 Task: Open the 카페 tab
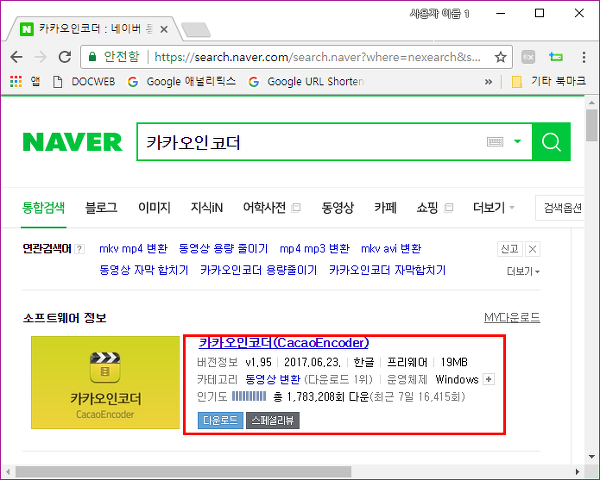coord(385,208)
